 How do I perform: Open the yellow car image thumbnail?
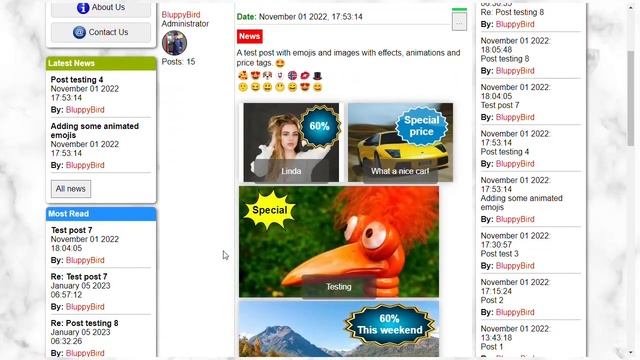click(x=400, y=142)
